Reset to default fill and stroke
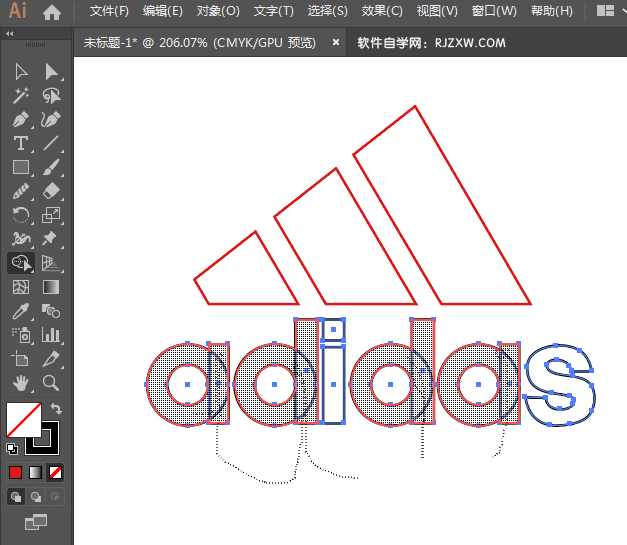 tap(12, 449)
